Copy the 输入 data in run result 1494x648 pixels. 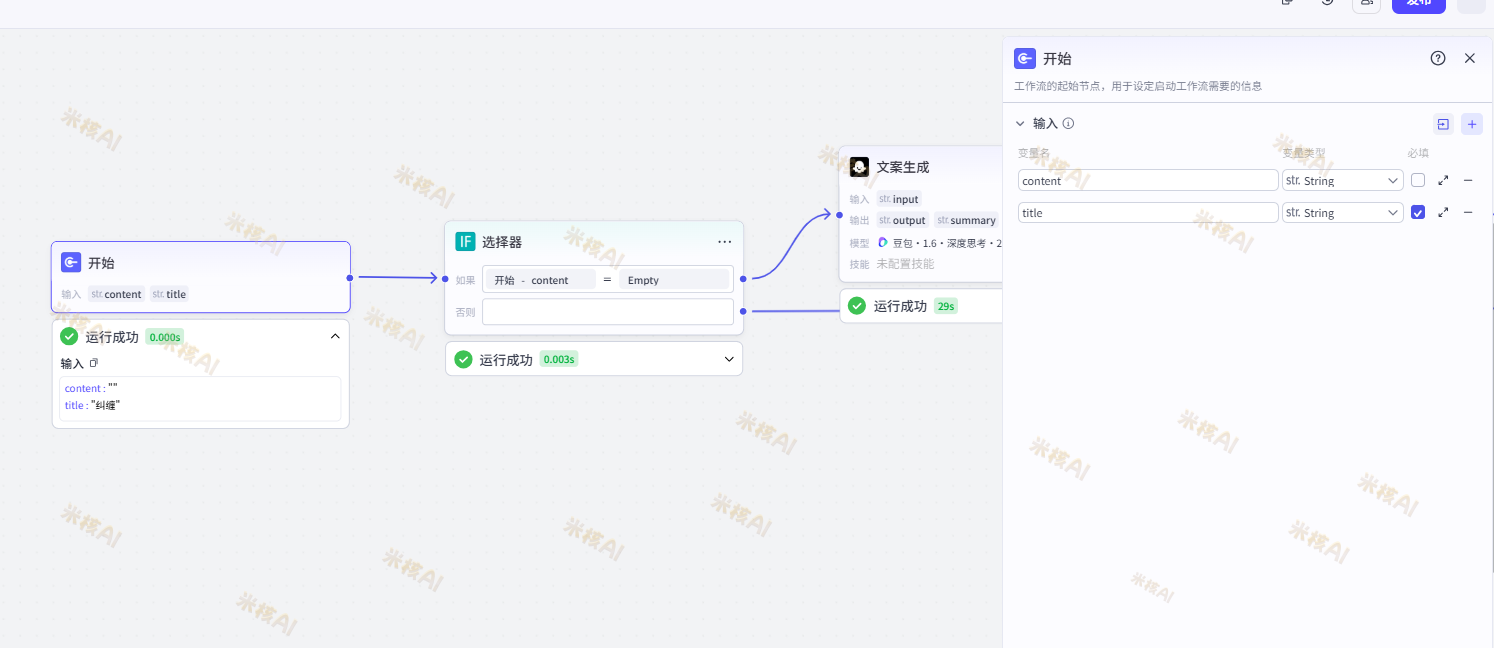pyautogui.click(x=94, y=363)
